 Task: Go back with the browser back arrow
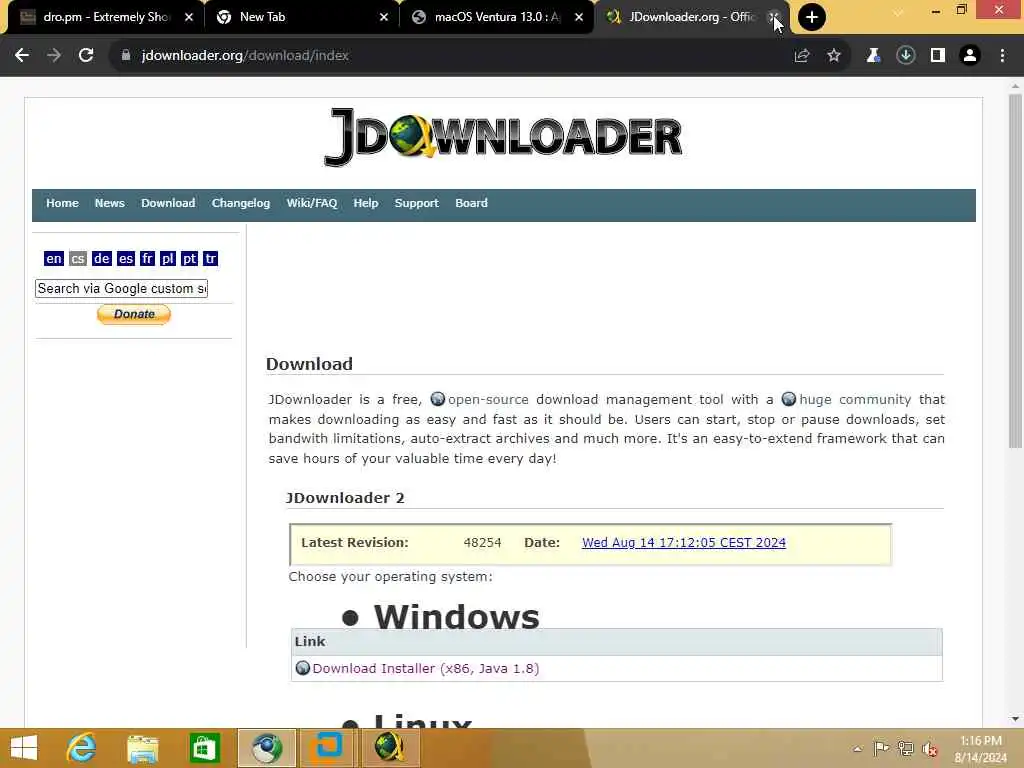coord(22,56)
